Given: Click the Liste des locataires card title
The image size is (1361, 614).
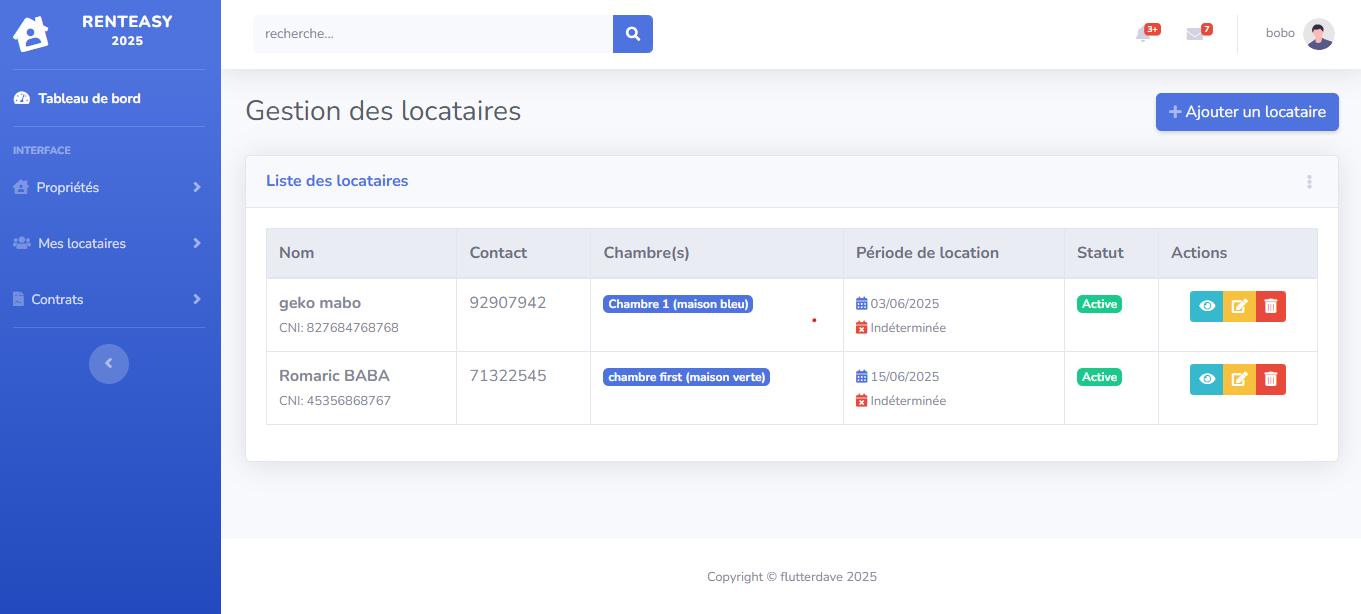Looking at the screenshot, I should coord(337,181).
